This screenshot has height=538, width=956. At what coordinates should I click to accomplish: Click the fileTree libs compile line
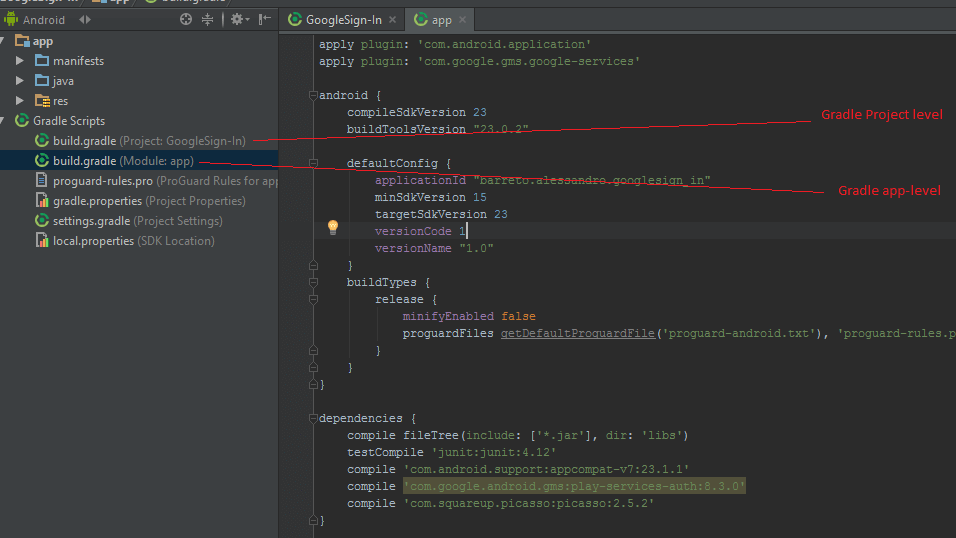point(518,436)
